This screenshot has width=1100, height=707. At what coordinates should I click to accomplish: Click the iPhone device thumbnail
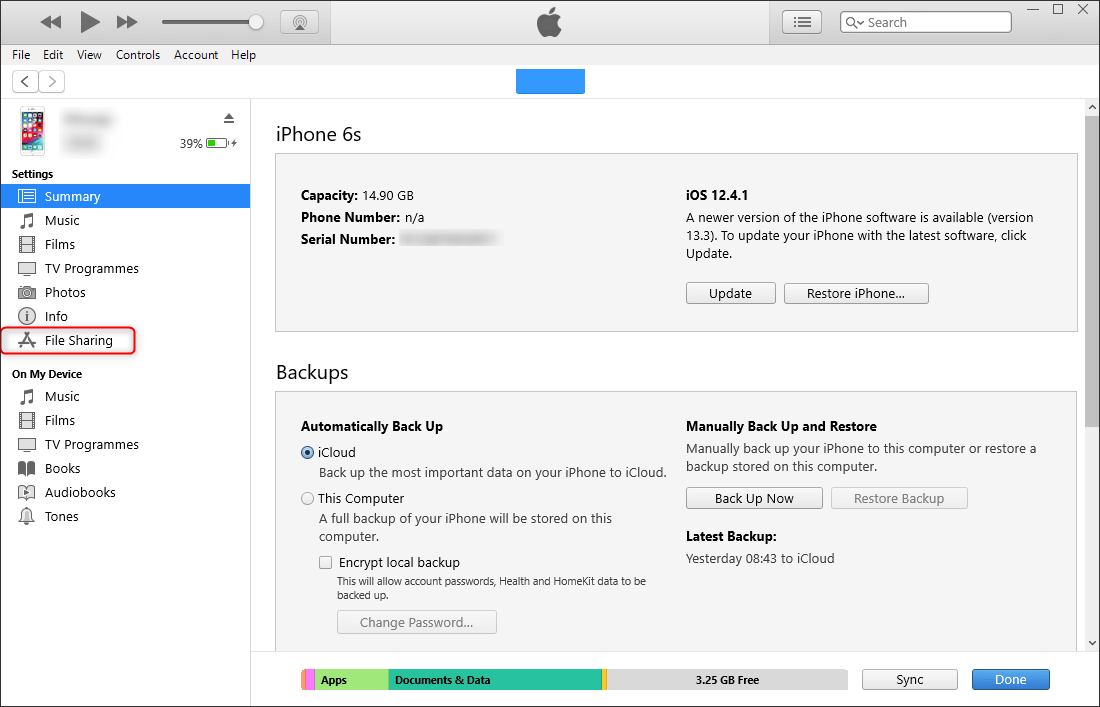tap(32, 130)
